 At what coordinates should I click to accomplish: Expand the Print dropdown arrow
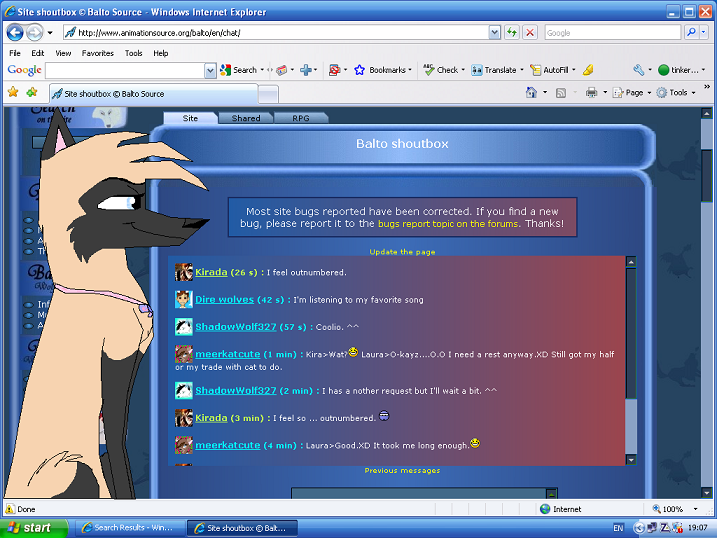[605, 92]
